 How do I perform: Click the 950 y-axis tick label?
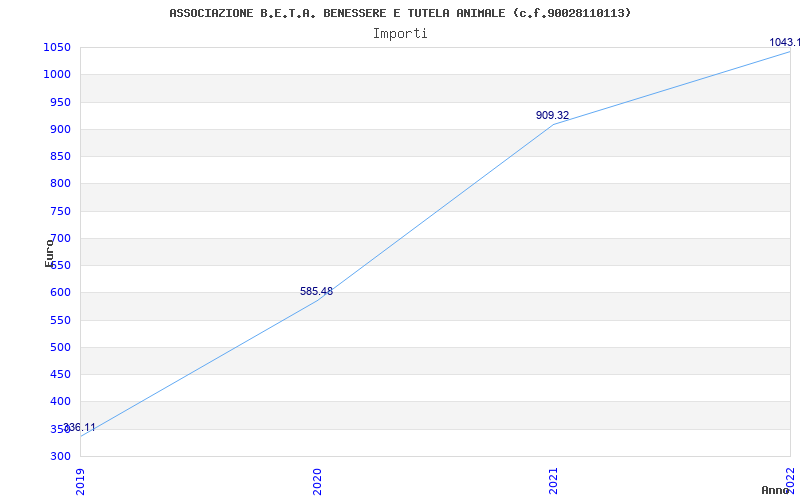[60, 102]
